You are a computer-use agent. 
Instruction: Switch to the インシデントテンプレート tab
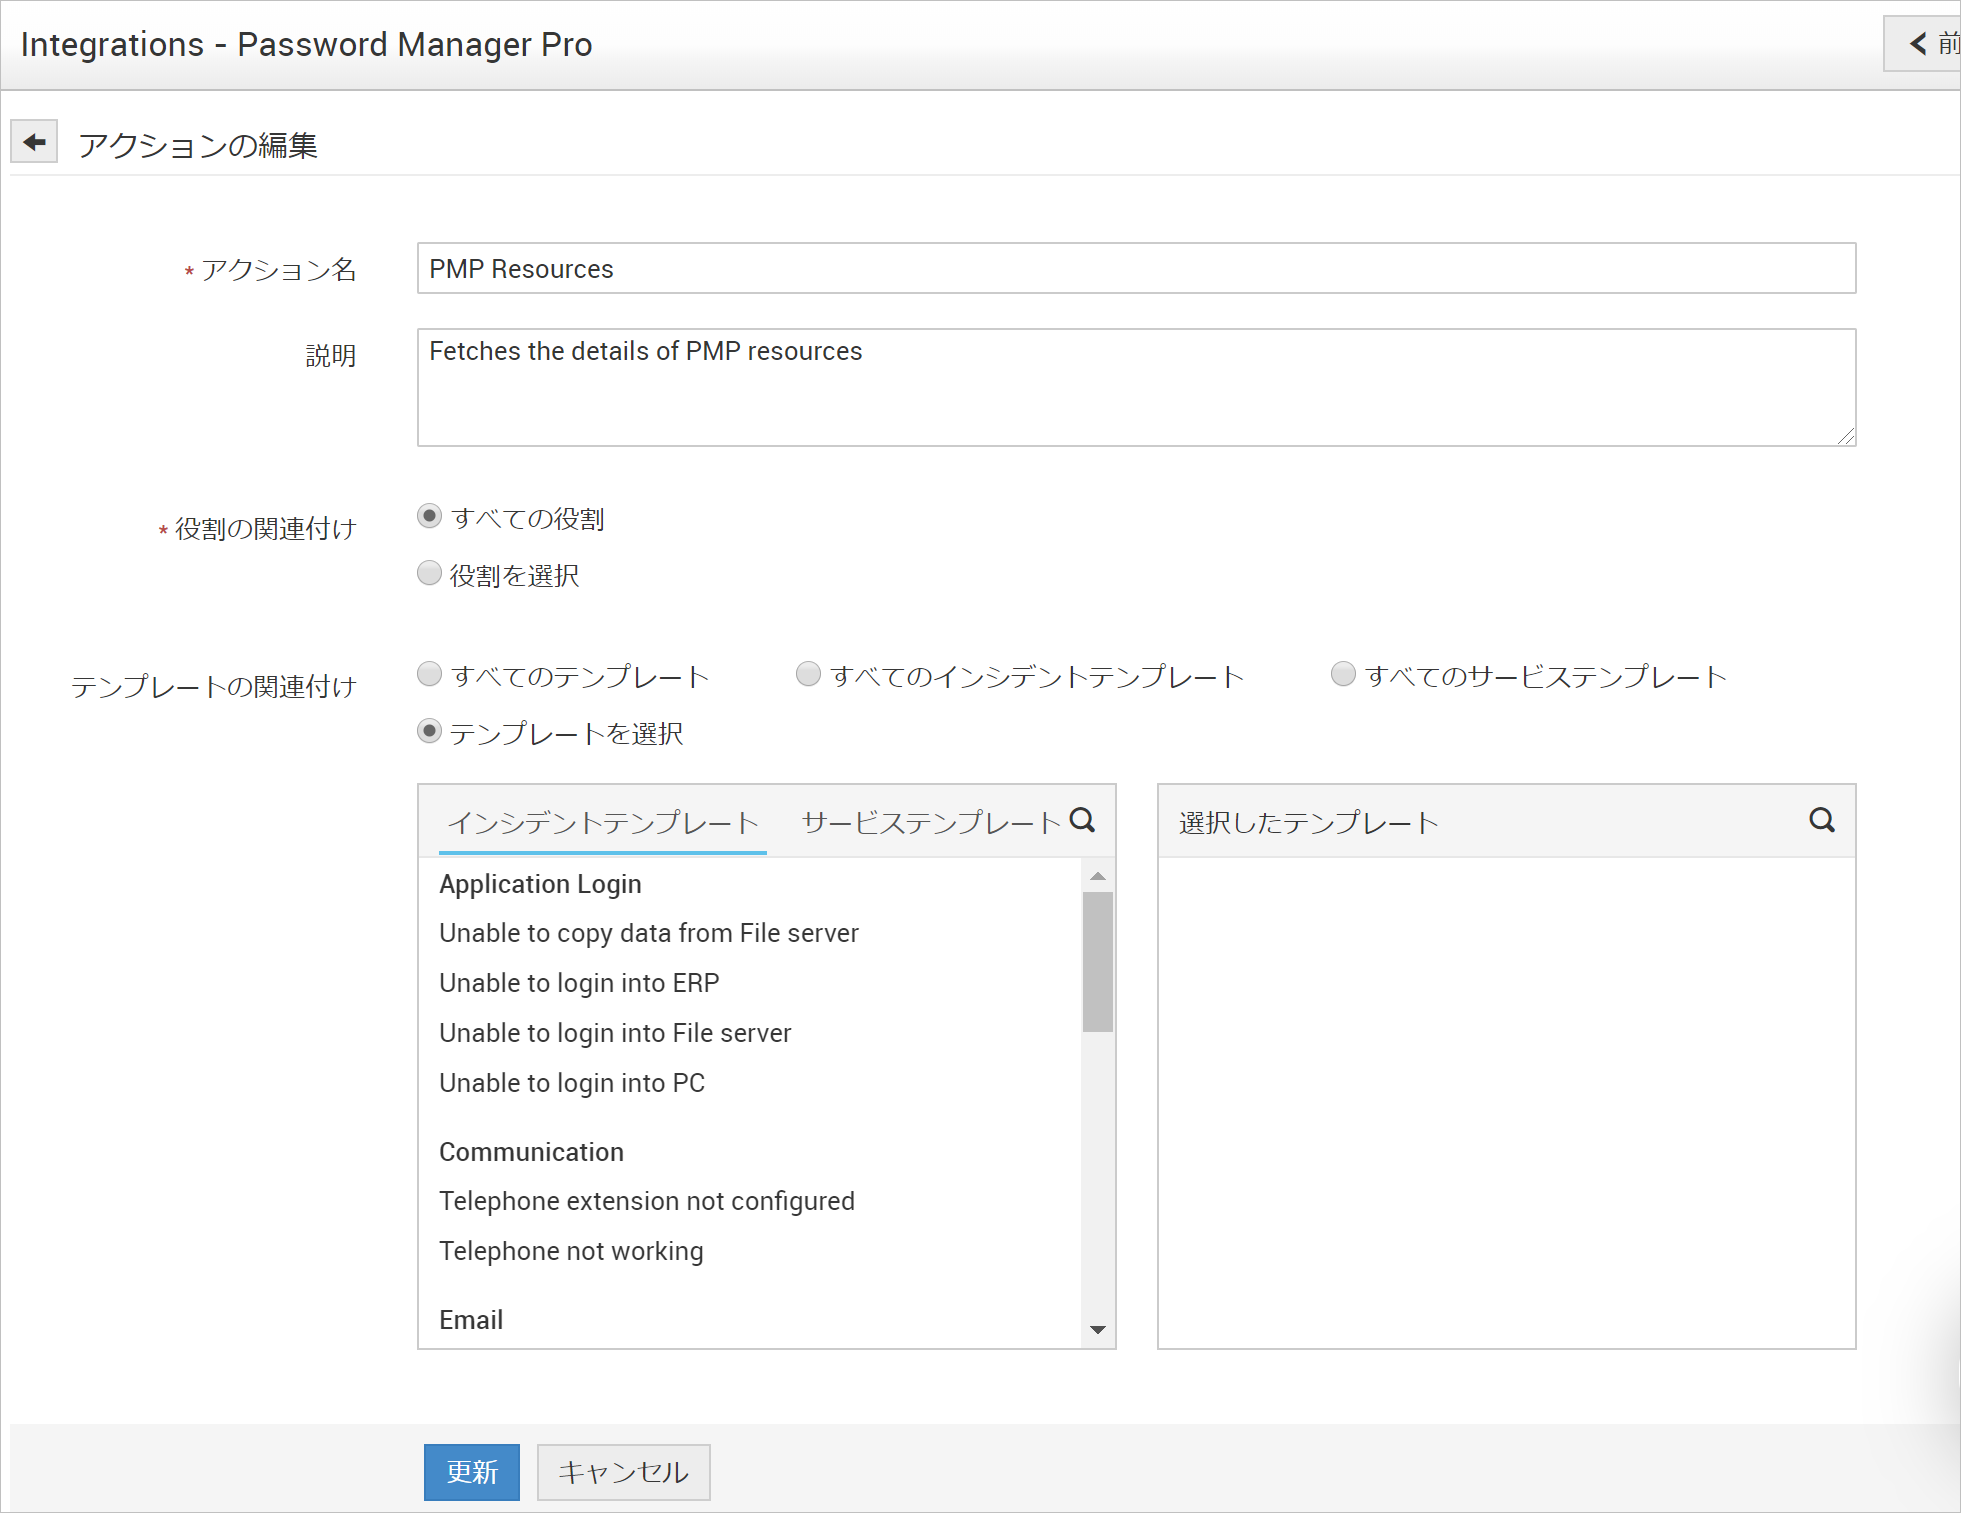point(603,822)
